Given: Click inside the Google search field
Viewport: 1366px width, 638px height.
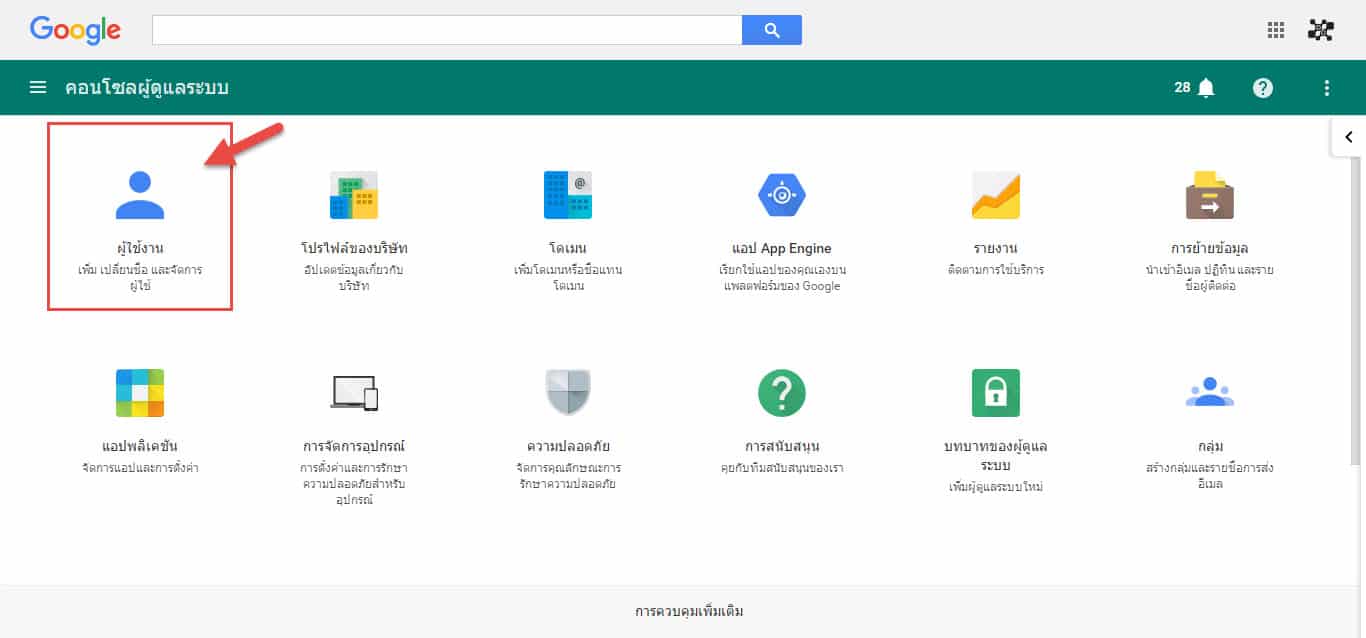Looking at the screenshot, I should [x=446, y=30].
